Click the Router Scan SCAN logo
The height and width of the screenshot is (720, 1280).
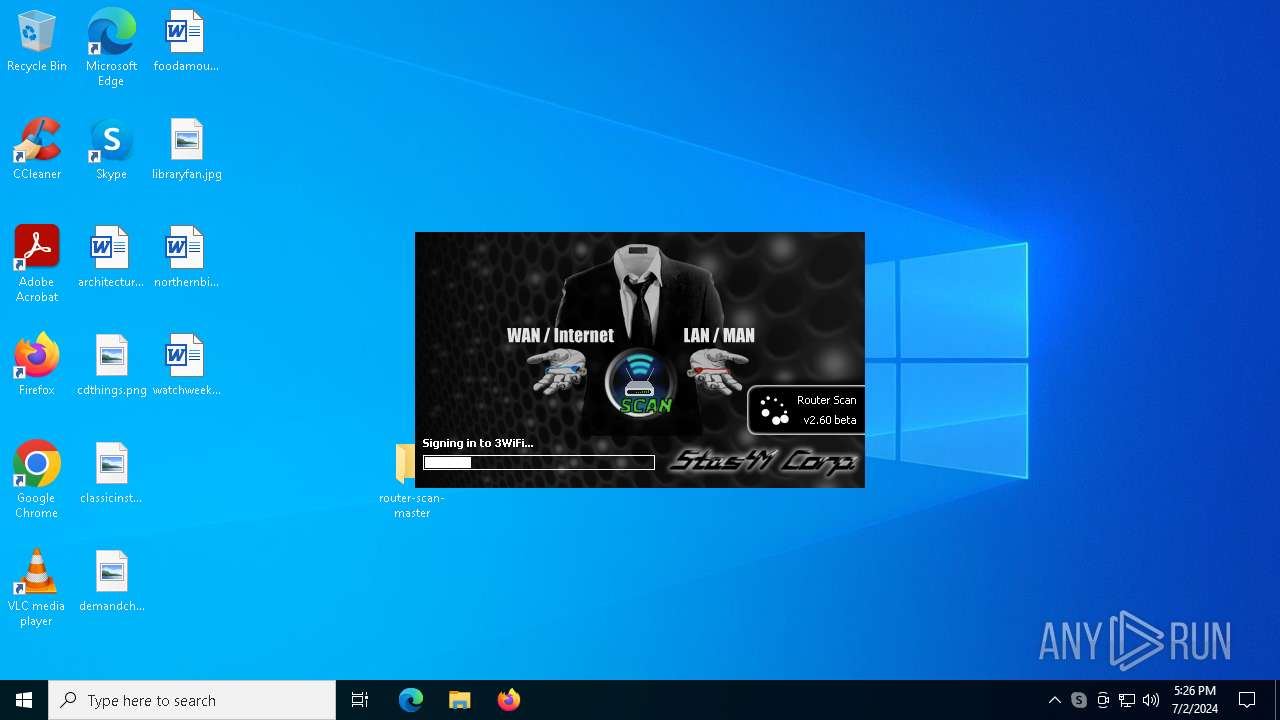(x=641, y=383)
